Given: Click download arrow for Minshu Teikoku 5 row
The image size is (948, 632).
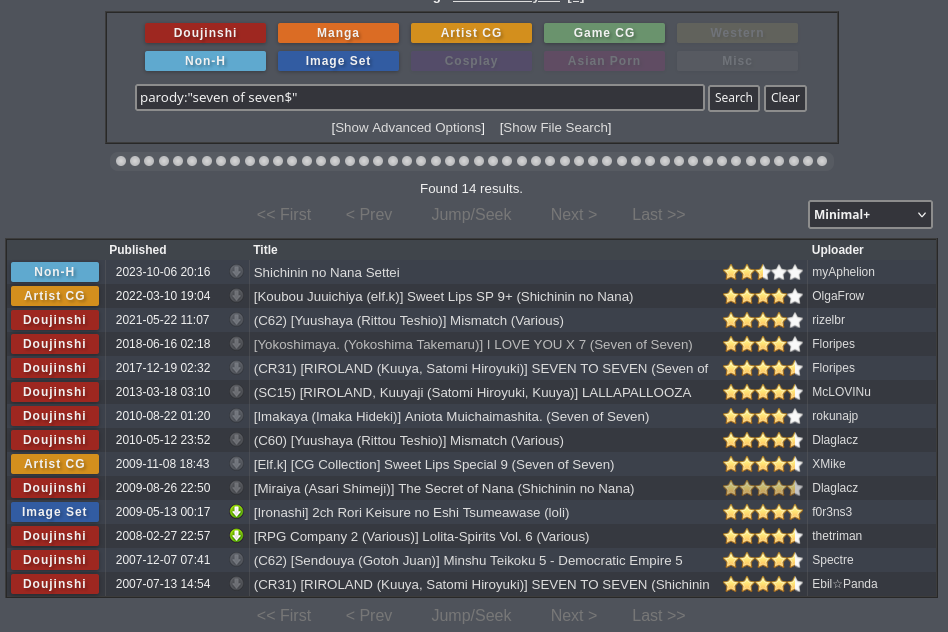Looking at the screenshot, I should click(x=236, y=559).
